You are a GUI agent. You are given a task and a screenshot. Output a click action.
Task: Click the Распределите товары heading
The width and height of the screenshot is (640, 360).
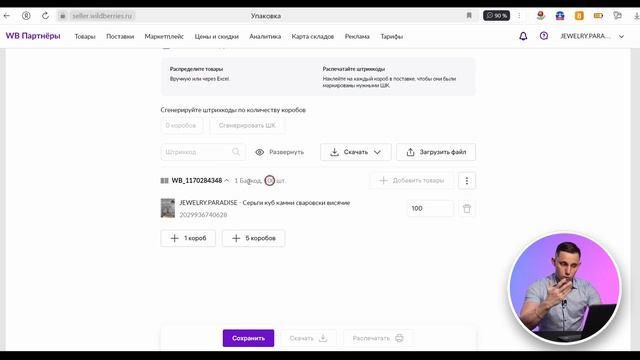tap(196, 69)
